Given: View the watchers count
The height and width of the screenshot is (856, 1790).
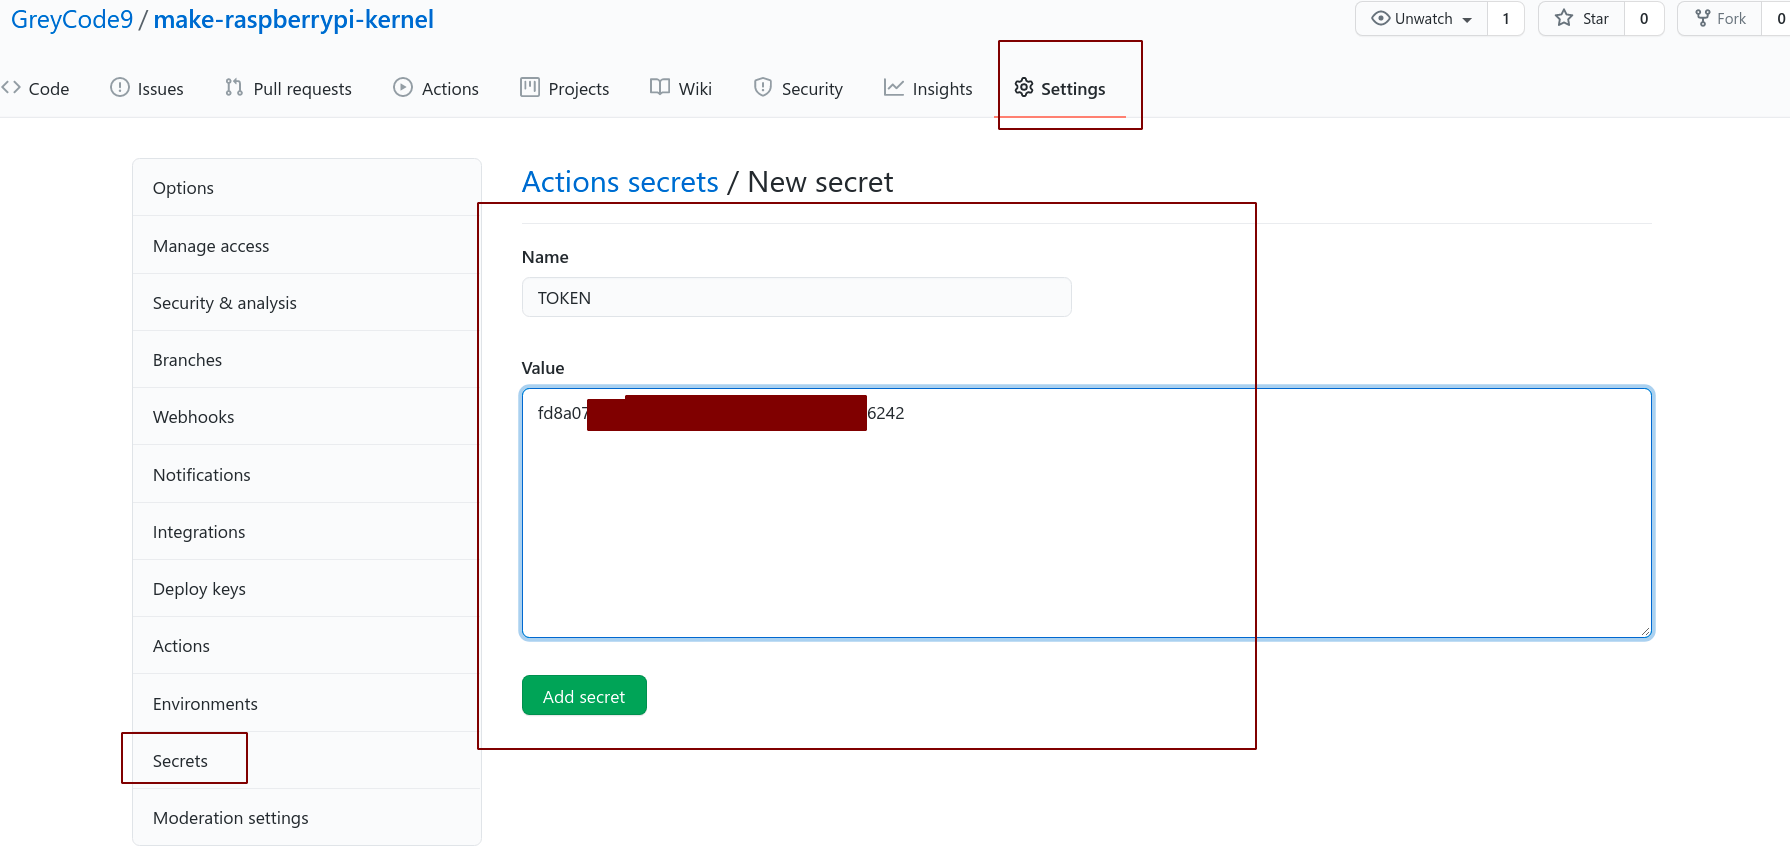Looking at the screenshot, I should 1506,19.
